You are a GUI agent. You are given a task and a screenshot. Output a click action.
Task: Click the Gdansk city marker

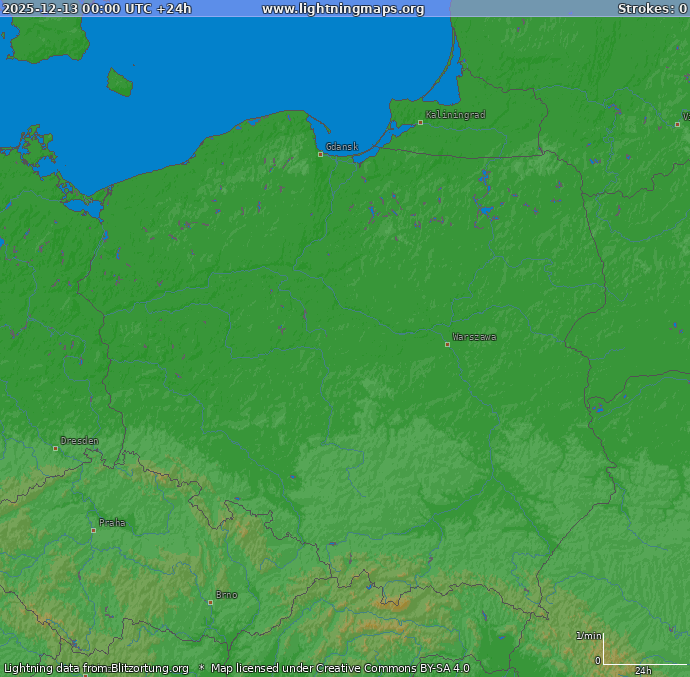tap(320, 155)
